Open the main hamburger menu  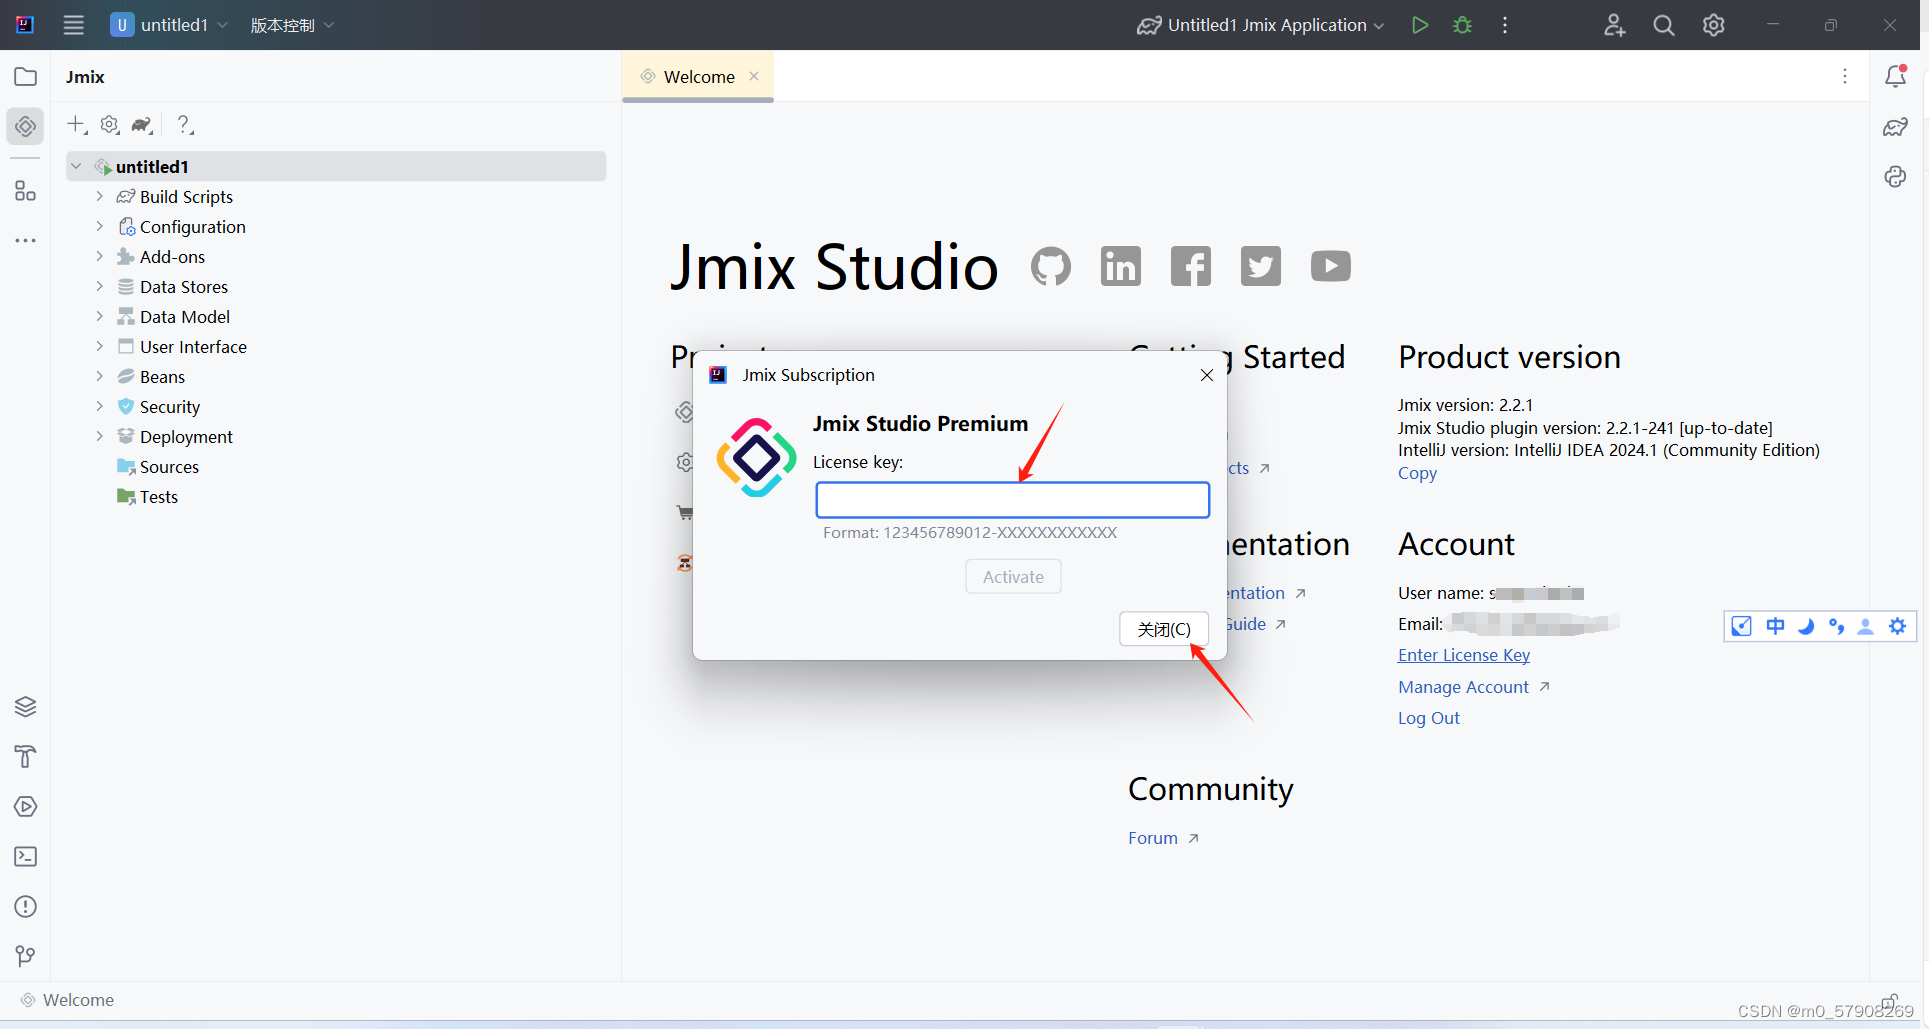point(73,25)
